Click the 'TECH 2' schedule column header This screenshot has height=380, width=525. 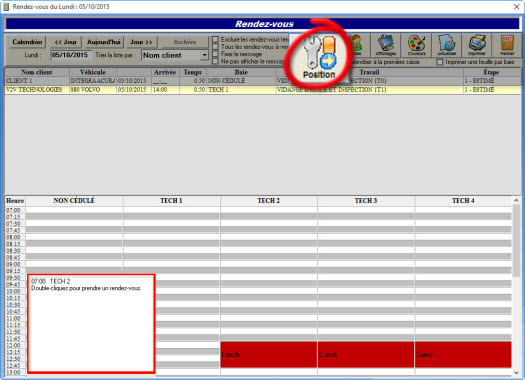tap(269, 201)
